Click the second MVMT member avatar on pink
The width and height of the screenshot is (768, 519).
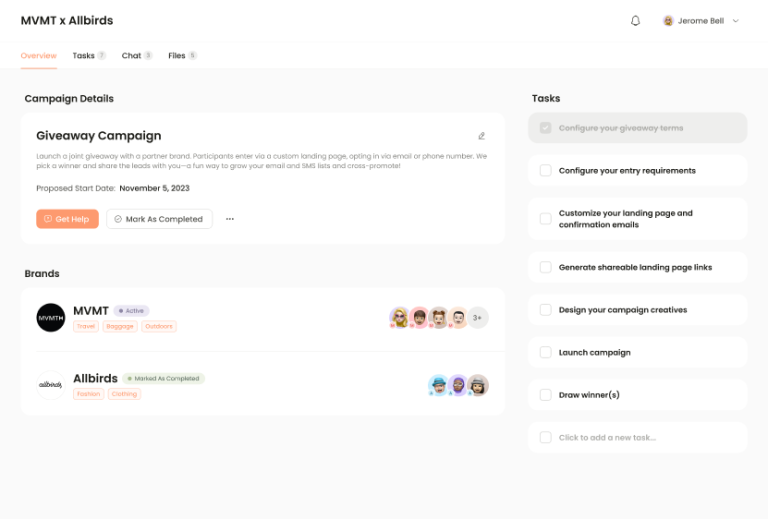click(419, 318)
